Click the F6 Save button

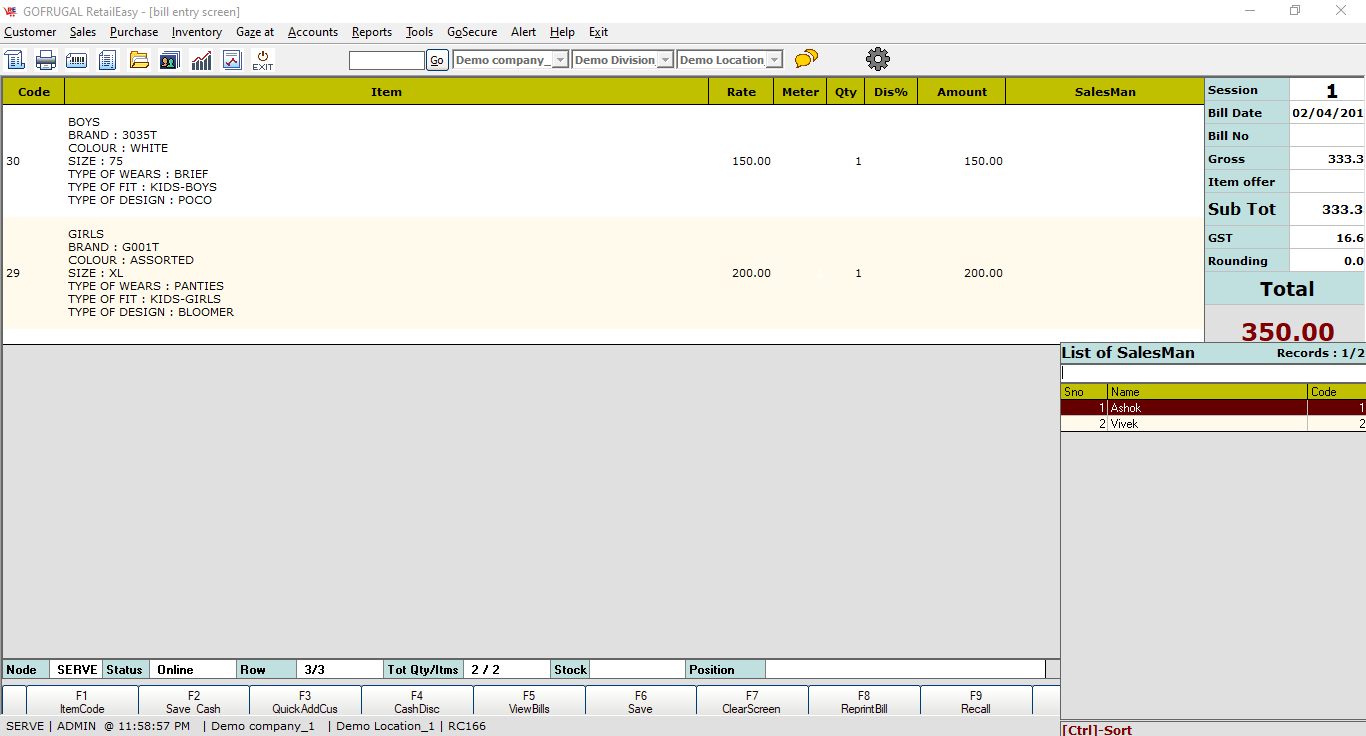tap(641, 702)
